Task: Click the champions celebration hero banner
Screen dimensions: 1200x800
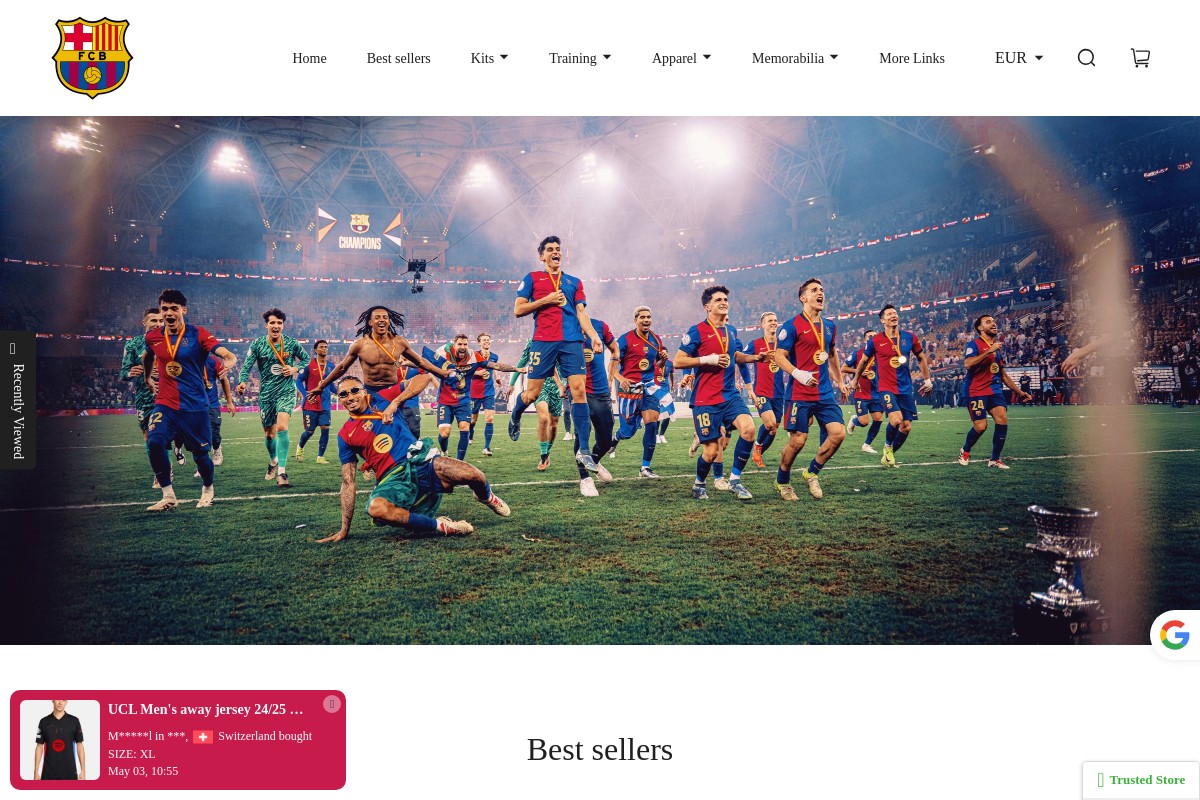Action: pos(600,380)
